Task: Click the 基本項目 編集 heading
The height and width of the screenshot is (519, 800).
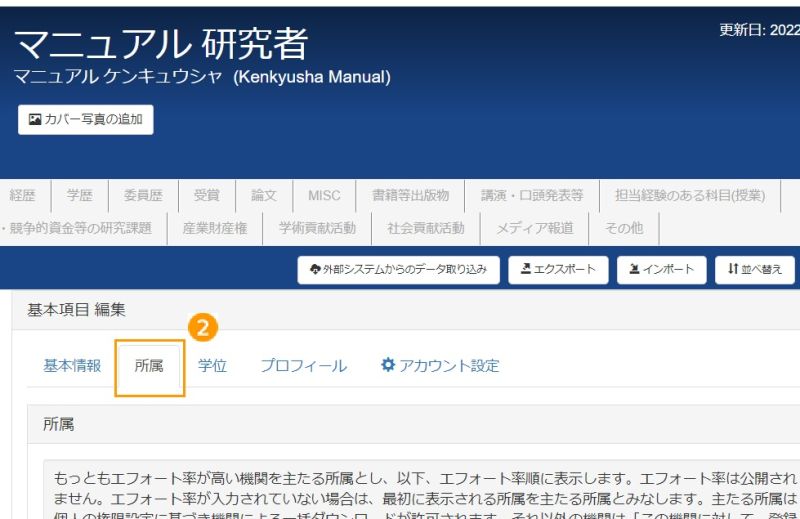Action: coord(77,309)
